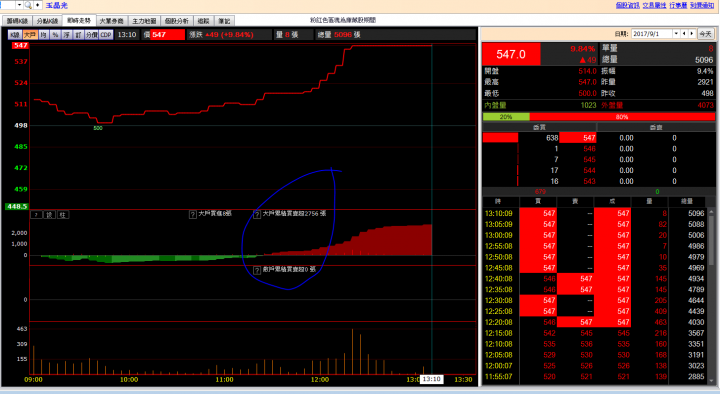This screenshot has height=394, width=720.
Task: Click the ? icon beside 大戶累積買賣超2756張
Action: tap(257, 214)
